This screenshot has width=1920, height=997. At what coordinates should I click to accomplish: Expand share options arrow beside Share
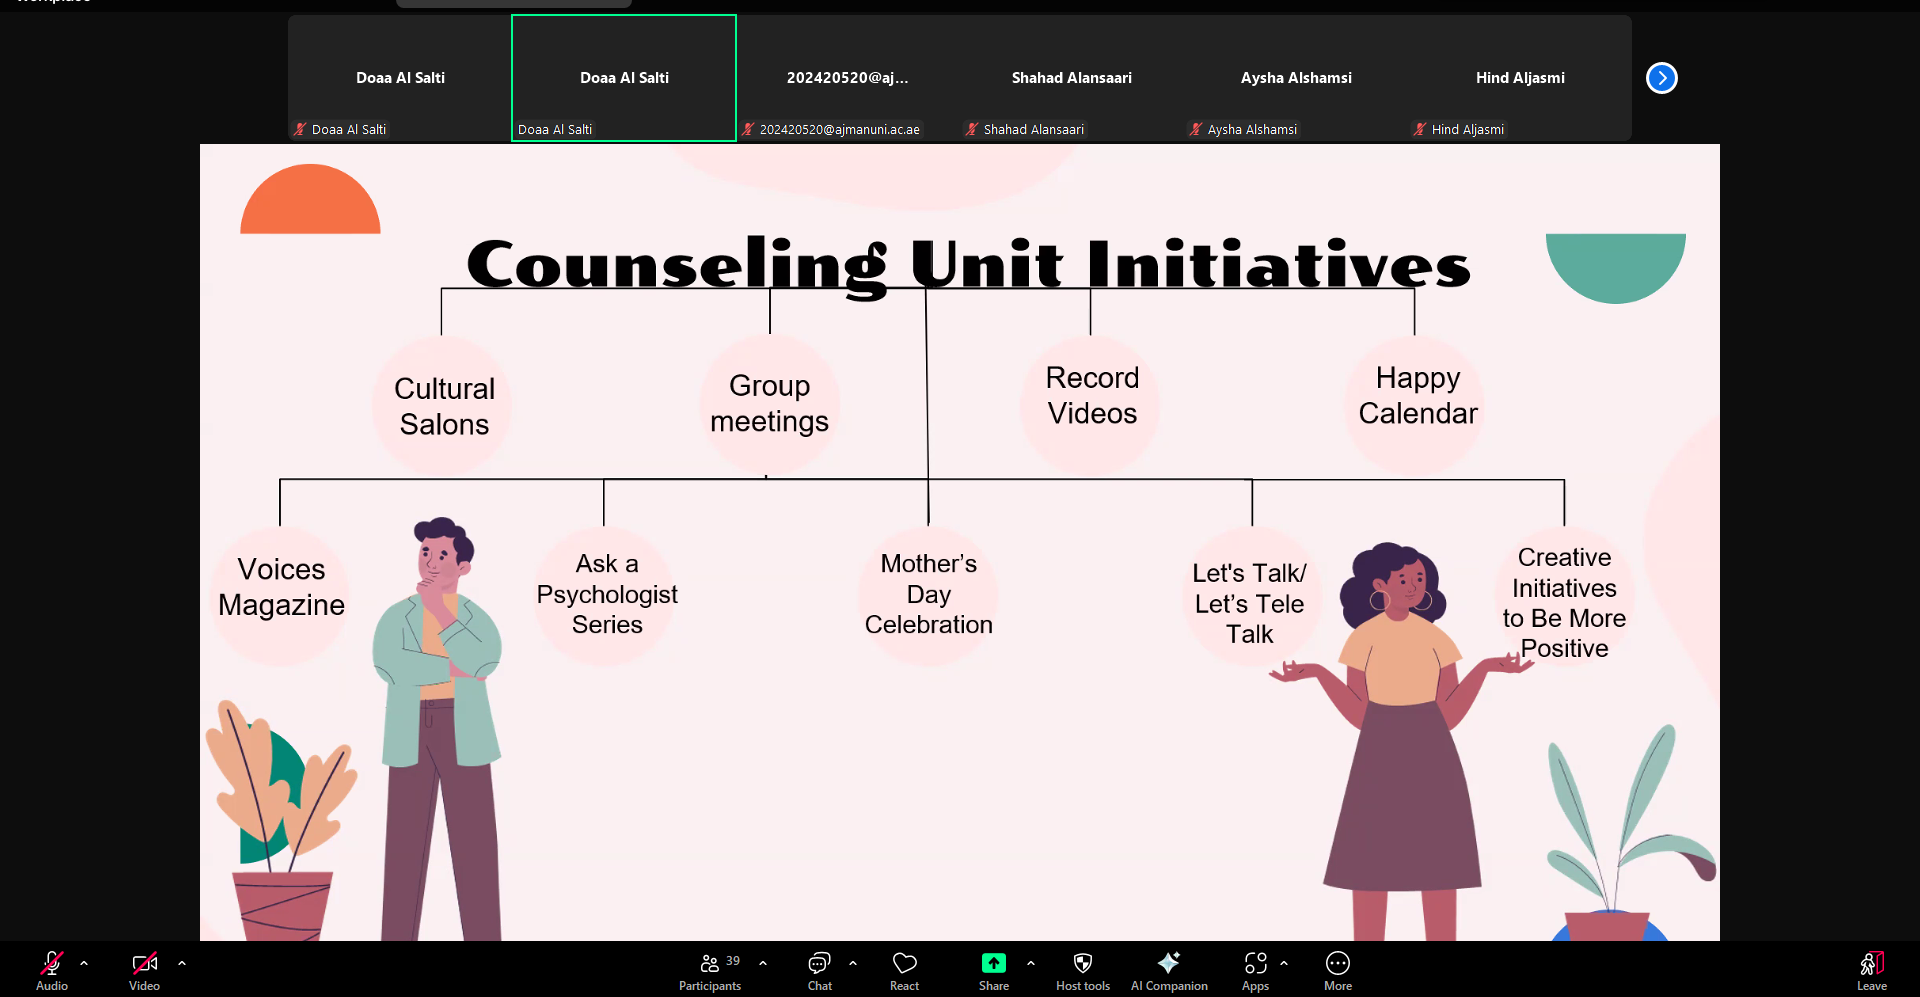coord(1031,963)
